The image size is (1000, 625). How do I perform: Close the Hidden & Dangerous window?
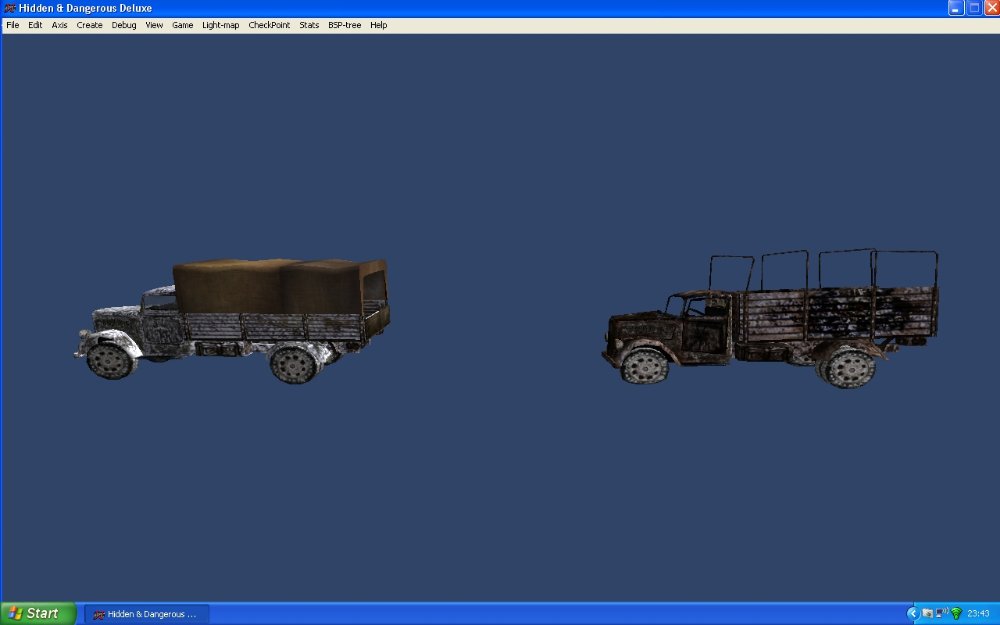click(992, 8)
